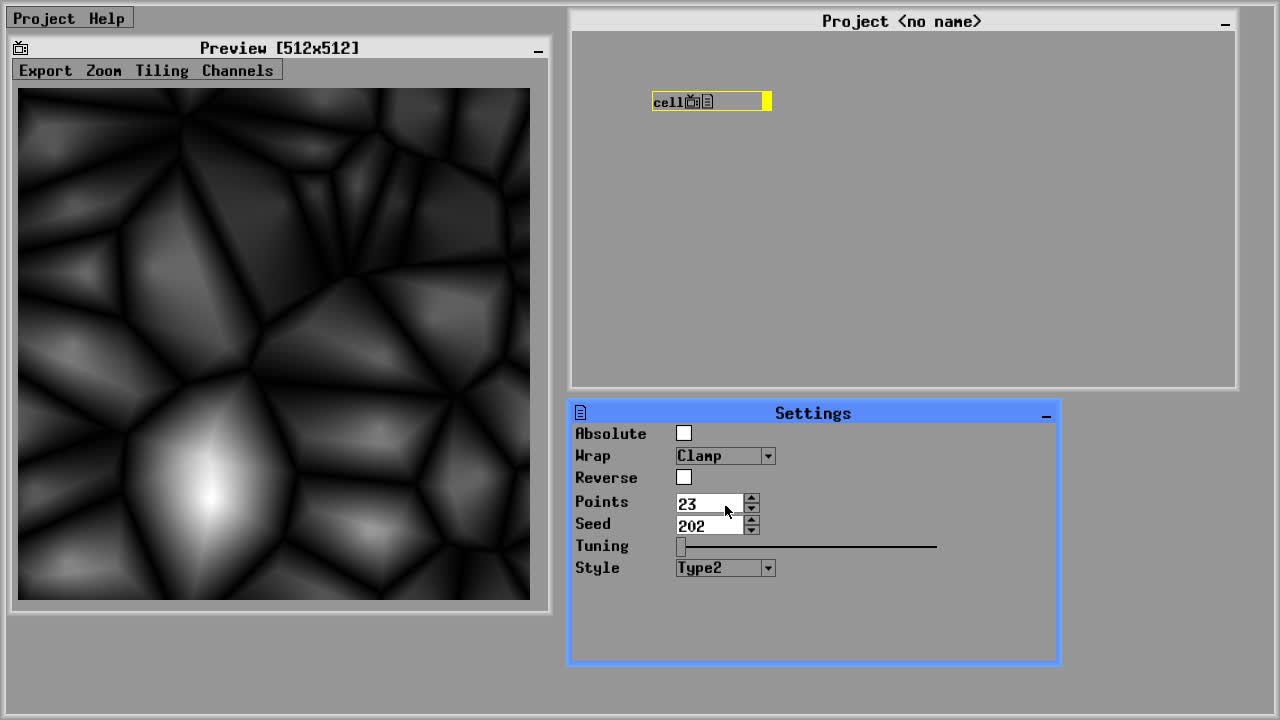Click the yellow output connector on cell node
The width and height of the screenshot is (1280, 720).
[767, 101]
